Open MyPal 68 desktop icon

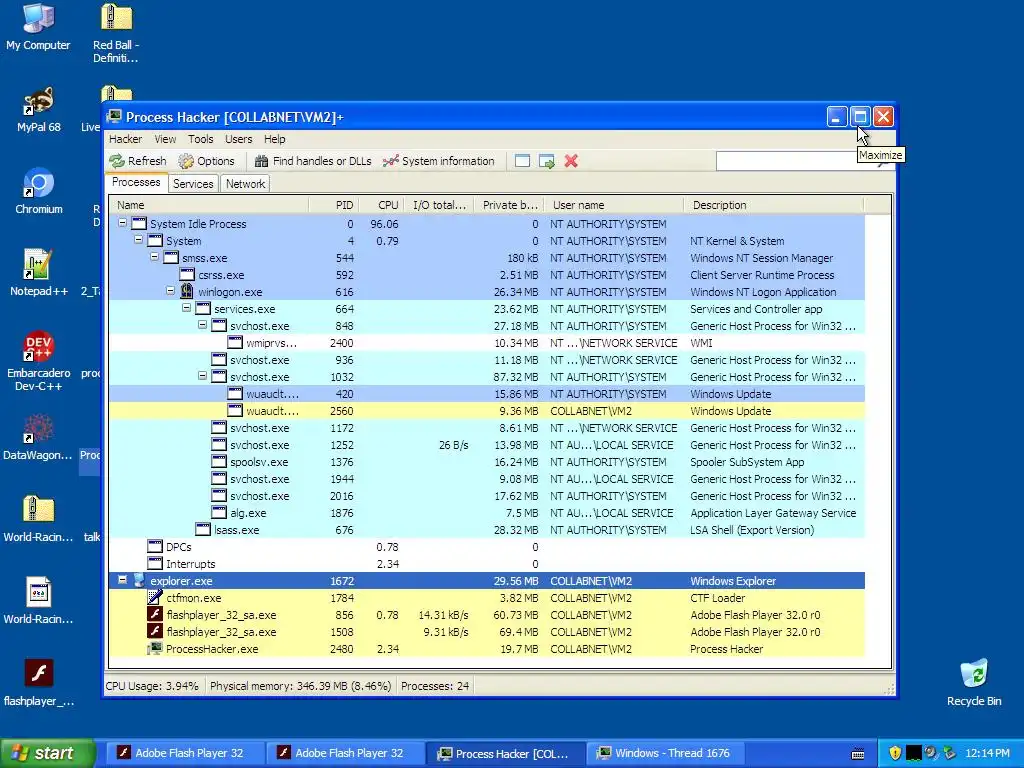click(39, 110)
